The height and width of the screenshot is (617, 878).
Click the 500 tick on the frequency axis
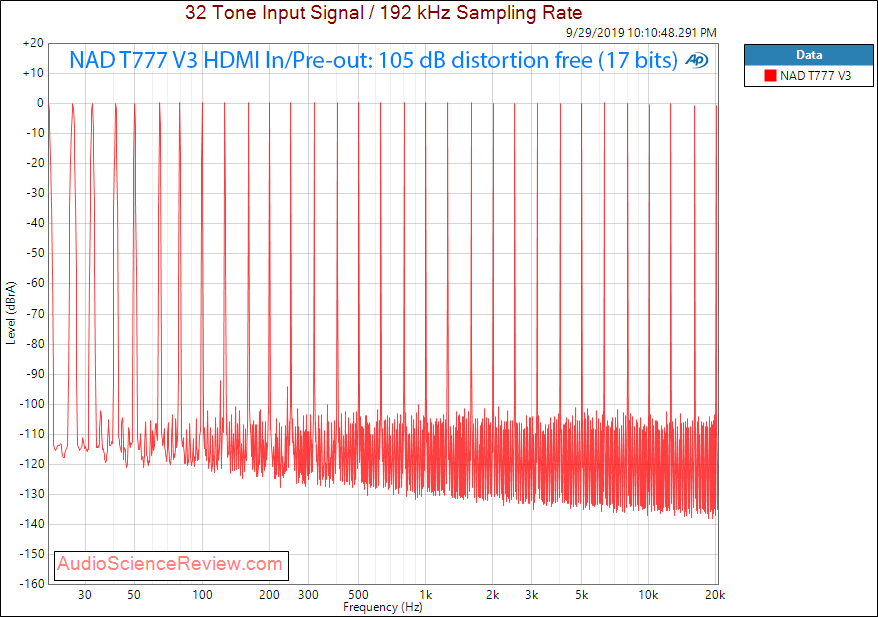click(x=358, y=595)
